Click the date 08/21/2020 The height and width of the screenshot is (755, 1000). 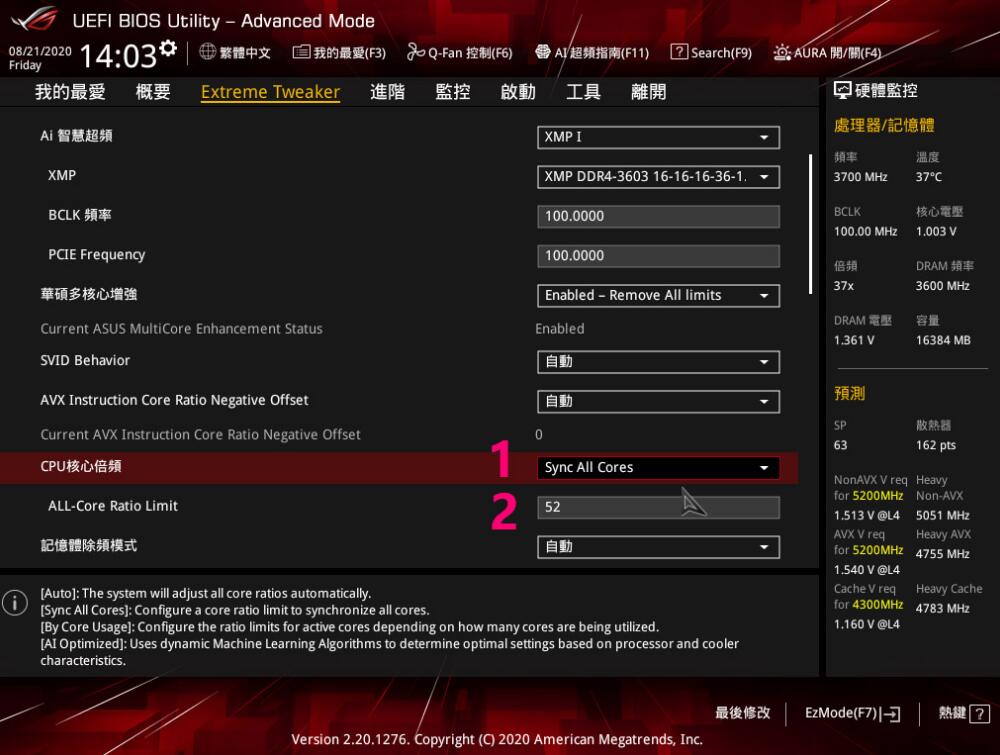click(x=40, y=51)
